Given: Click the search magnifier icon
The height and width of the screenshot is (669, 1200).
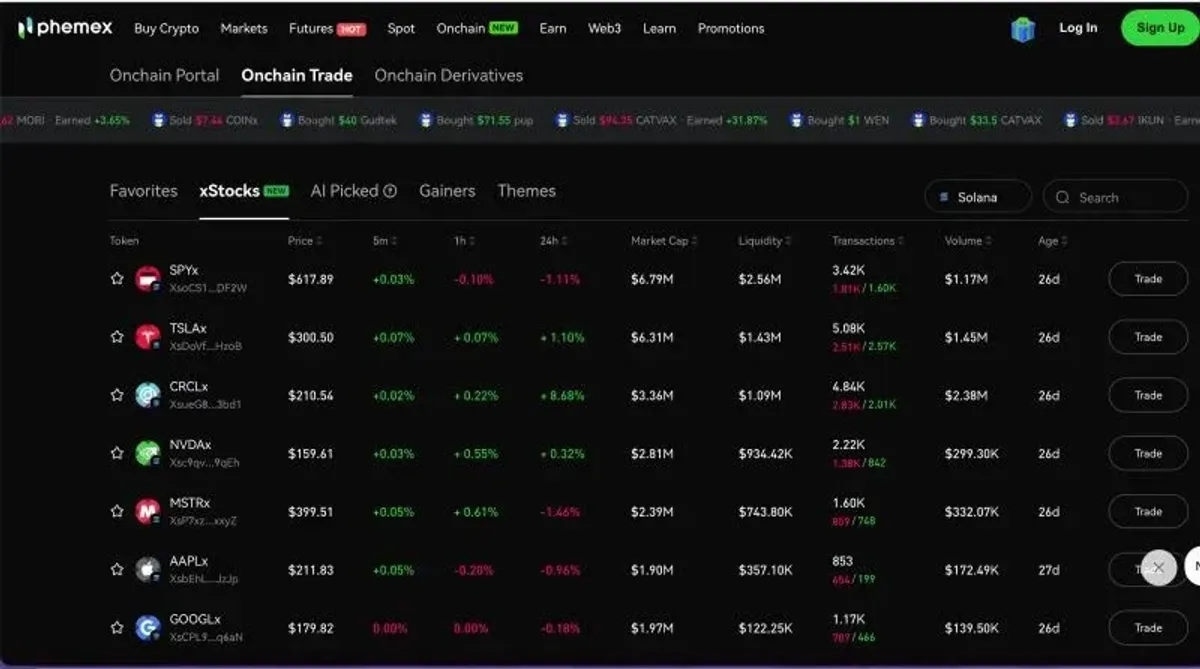Looking at the screenshot, I should (x=1062, y=197).
